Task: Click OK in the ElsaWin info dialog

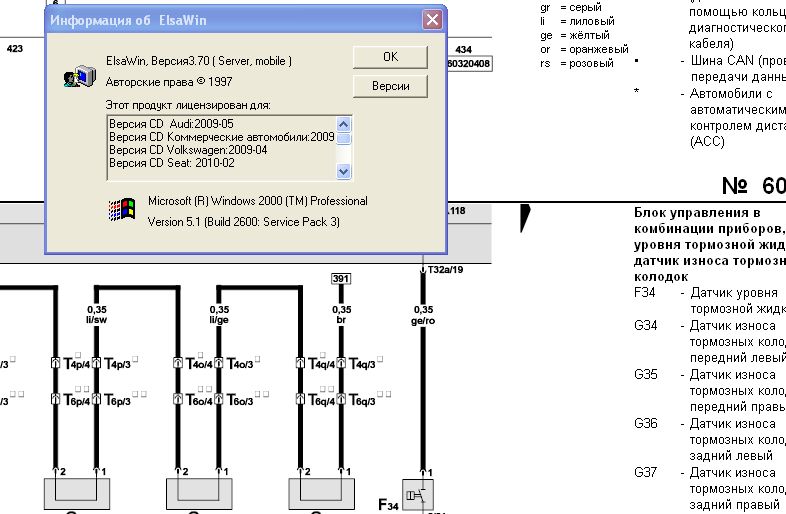Action: point(390,57)
